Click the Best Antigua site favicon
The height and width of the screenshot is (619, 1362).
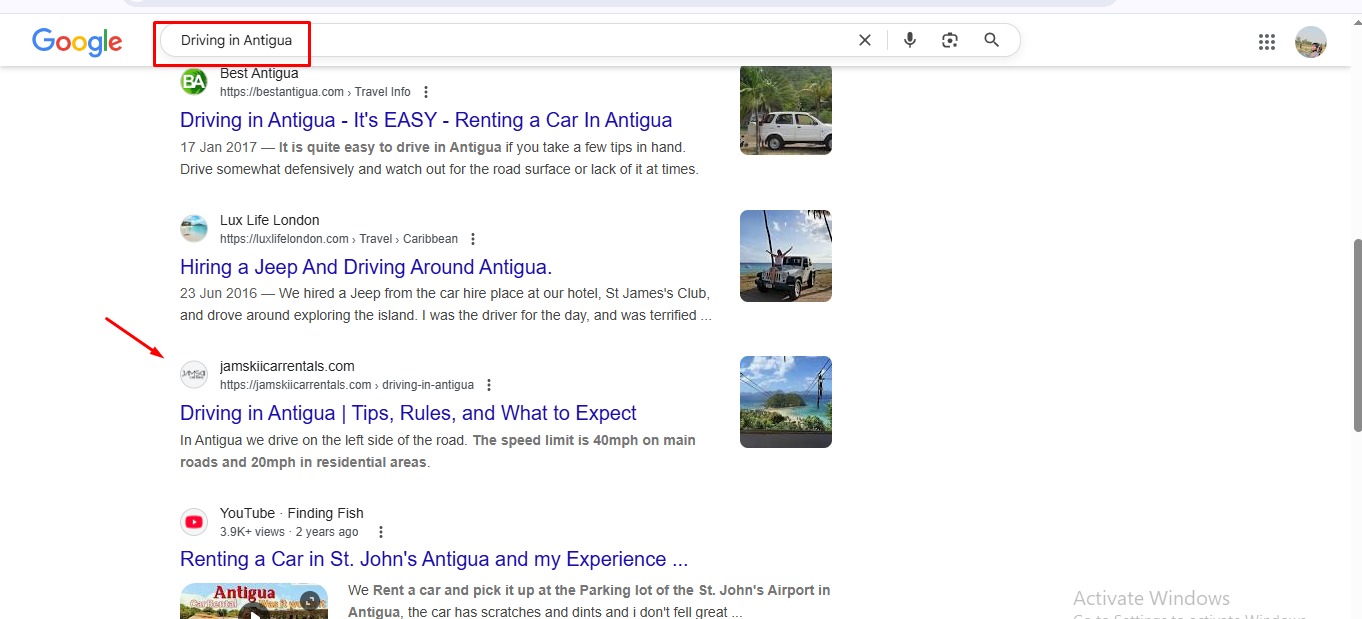(193, 82)
